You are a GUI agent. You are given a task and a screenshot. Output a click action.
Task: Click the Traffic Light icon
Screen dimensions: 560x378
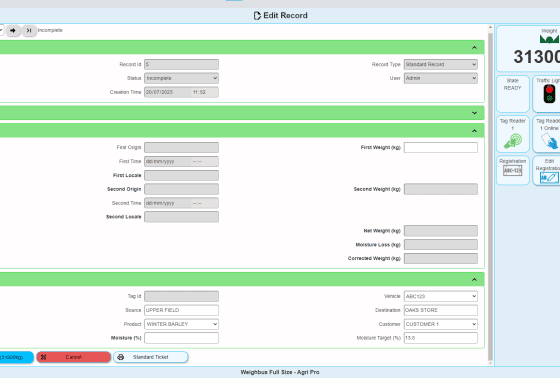point(549,95)
